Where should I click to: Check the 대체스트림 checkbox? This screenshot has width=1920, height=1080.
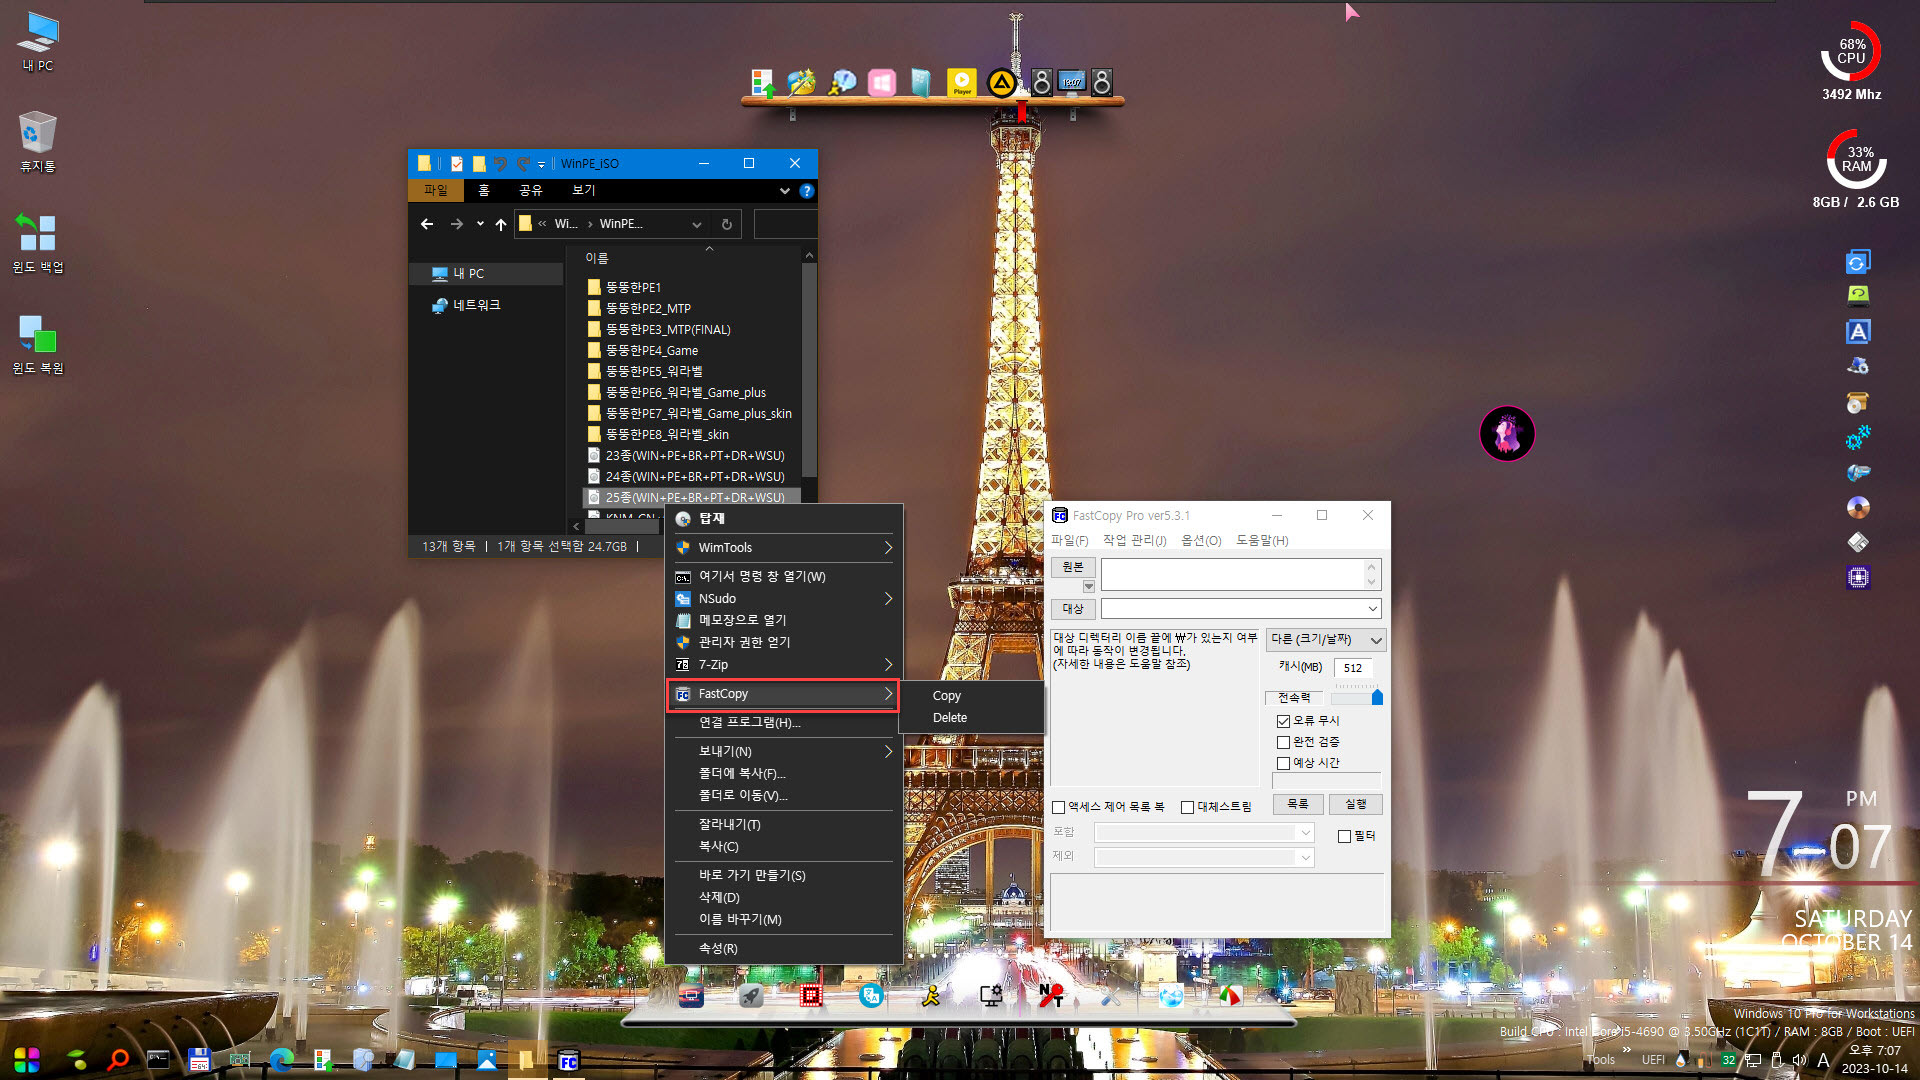click(1187, 807)
